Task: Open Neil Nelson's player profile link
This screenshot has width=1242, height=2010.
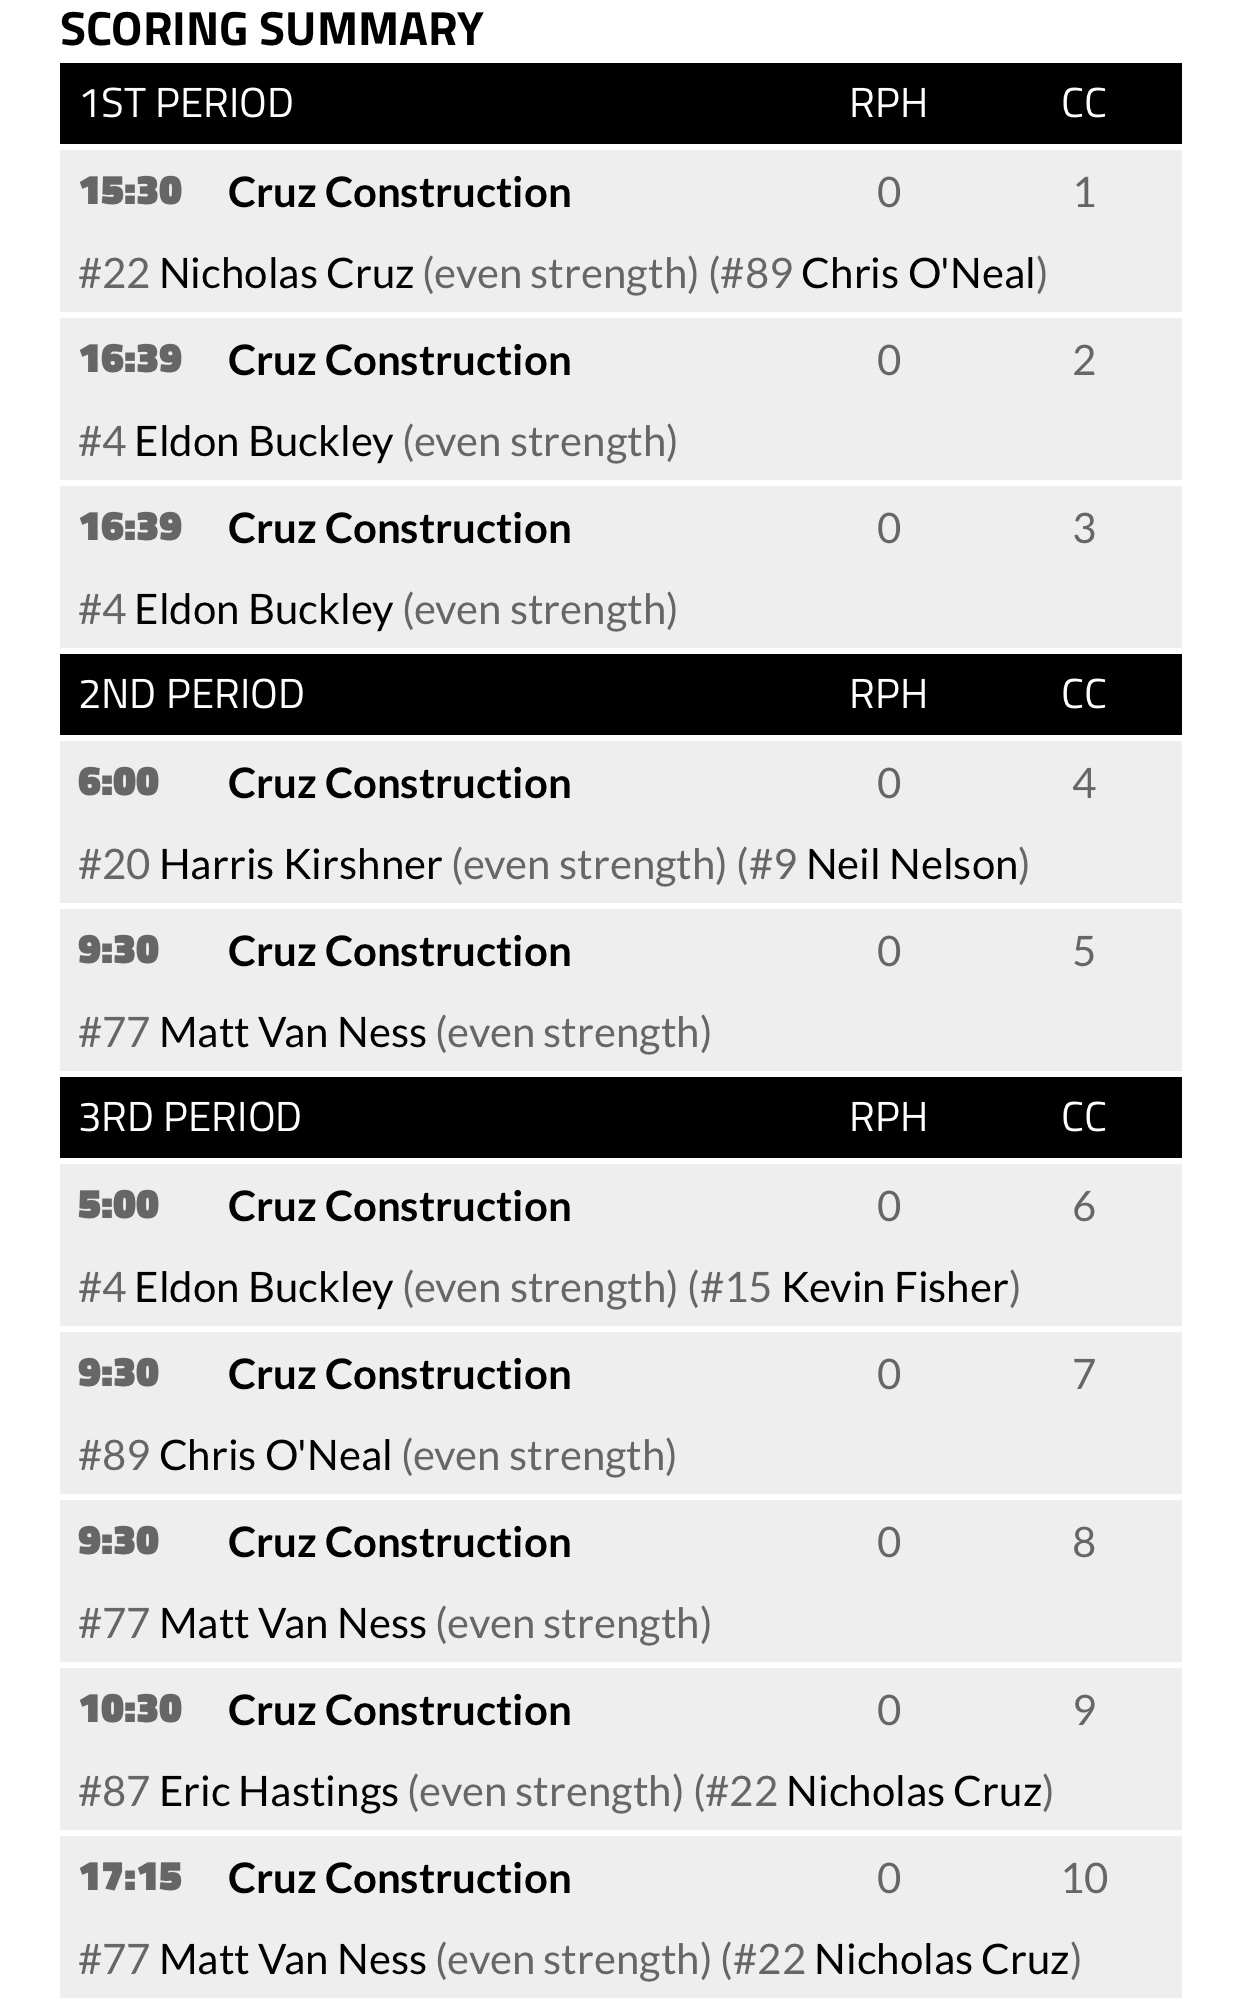Action: 912,865
